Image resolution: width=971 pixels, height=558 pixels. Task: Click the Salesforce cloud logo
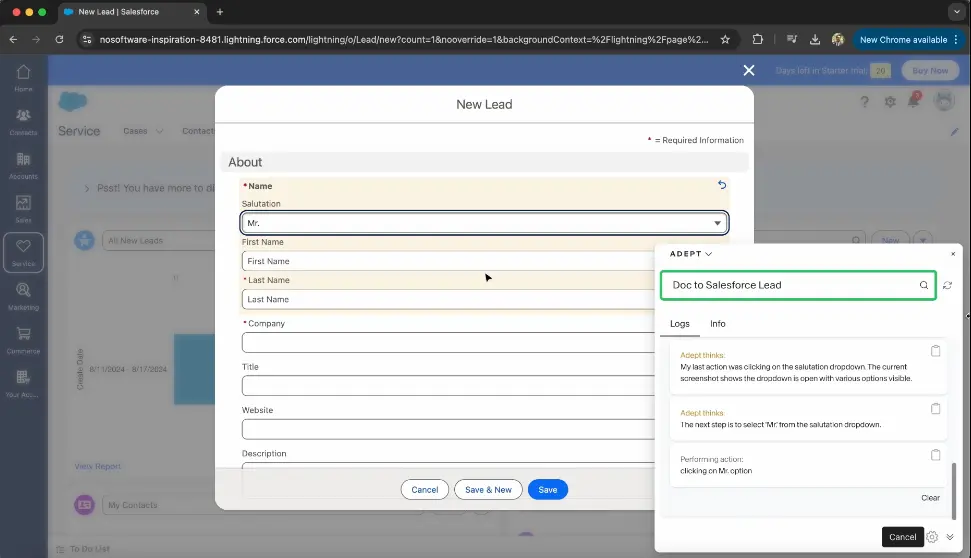point(73,101)
